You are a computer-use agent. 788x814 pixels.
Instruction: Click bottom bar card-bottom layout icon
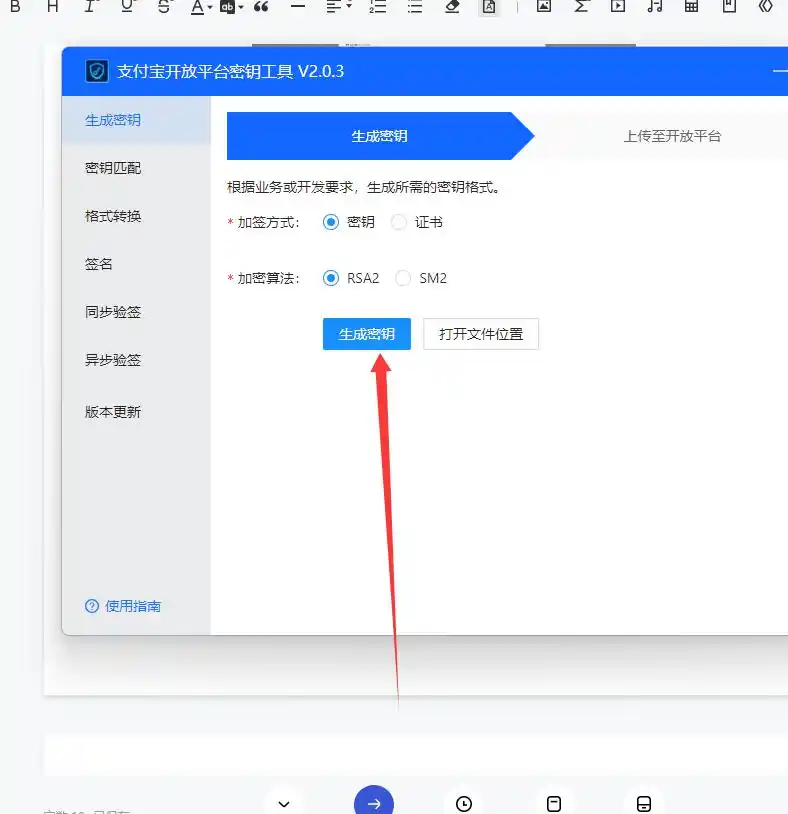(644, 804)
